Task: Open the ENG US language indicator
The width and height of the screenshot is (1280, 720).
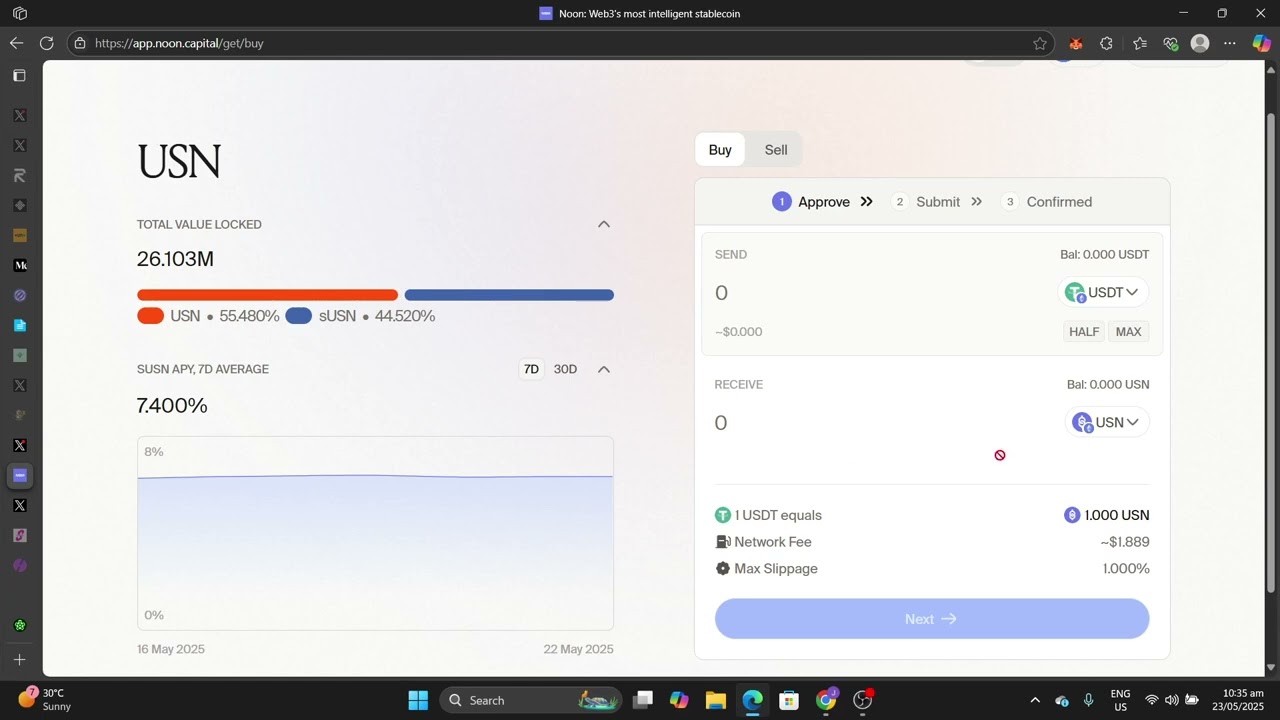Action: click(x=1120, y=700)
